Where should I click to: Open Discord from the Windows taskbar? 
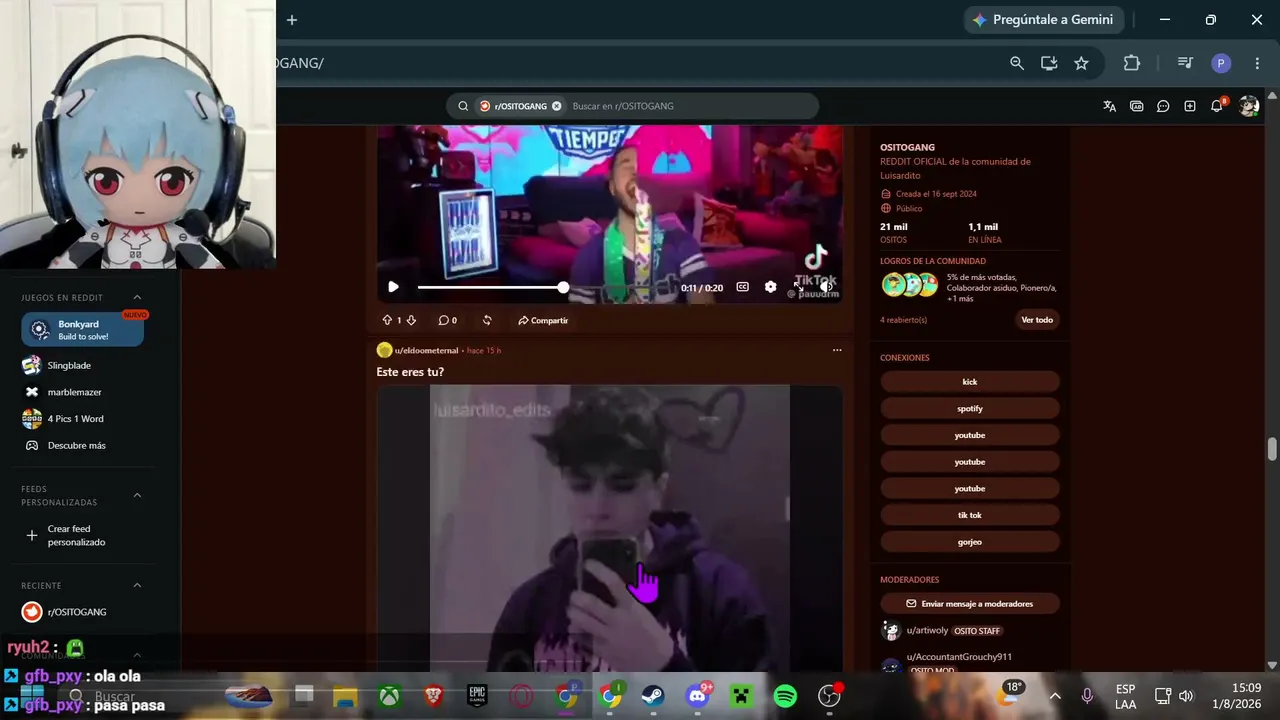coord(698,696)
